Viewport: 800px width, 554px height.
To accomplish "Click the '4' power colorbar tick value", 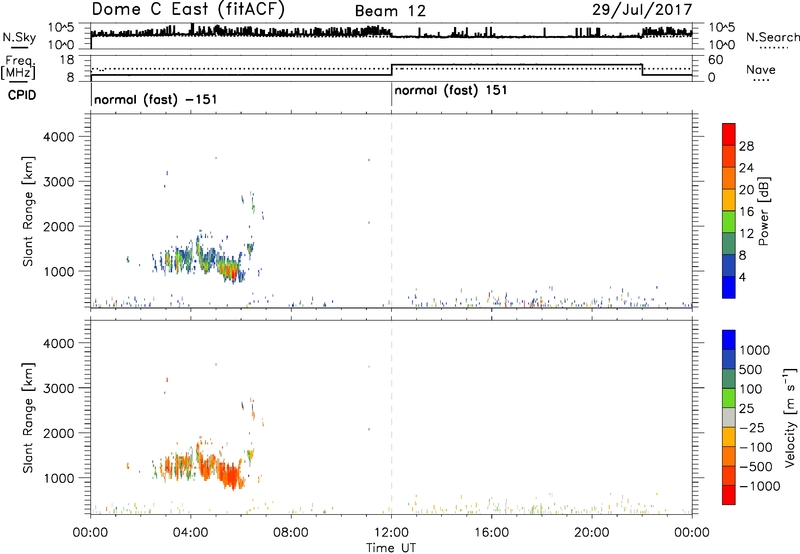I will pyautogui.click(x=742, y=277).
